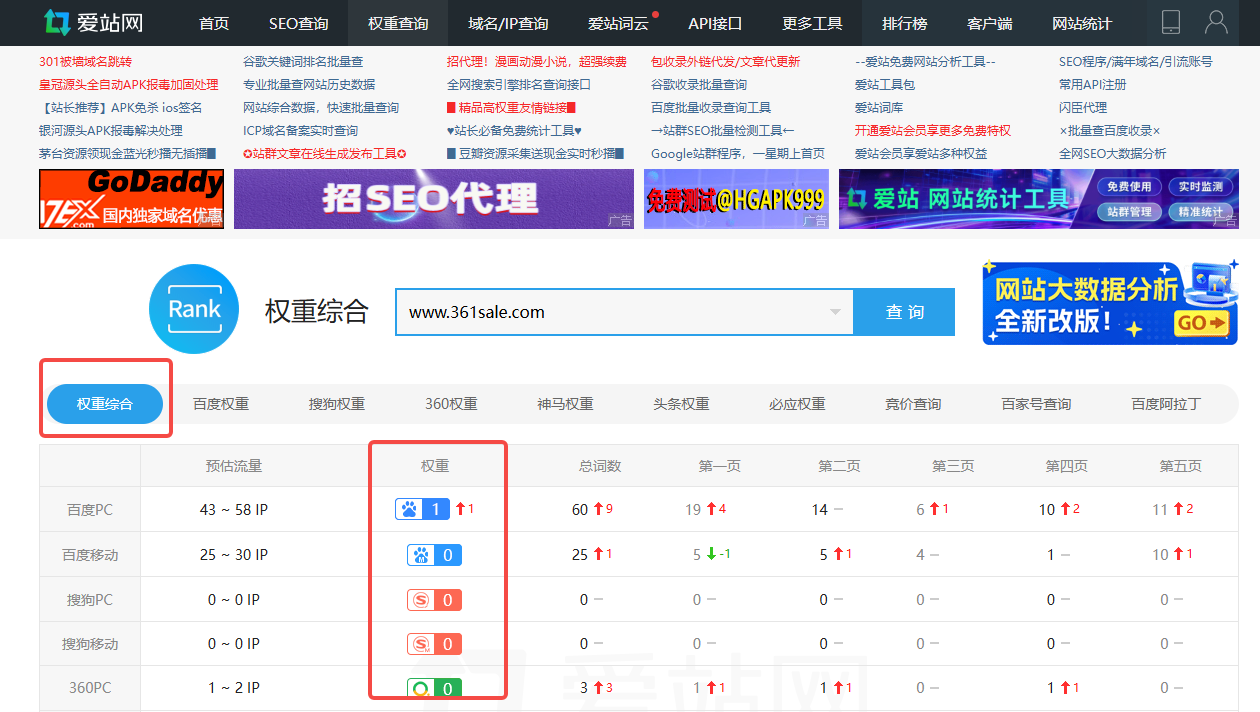Switch to the 搜狗权重 tab
This screenshot has width=1260, height=712.
336,404
